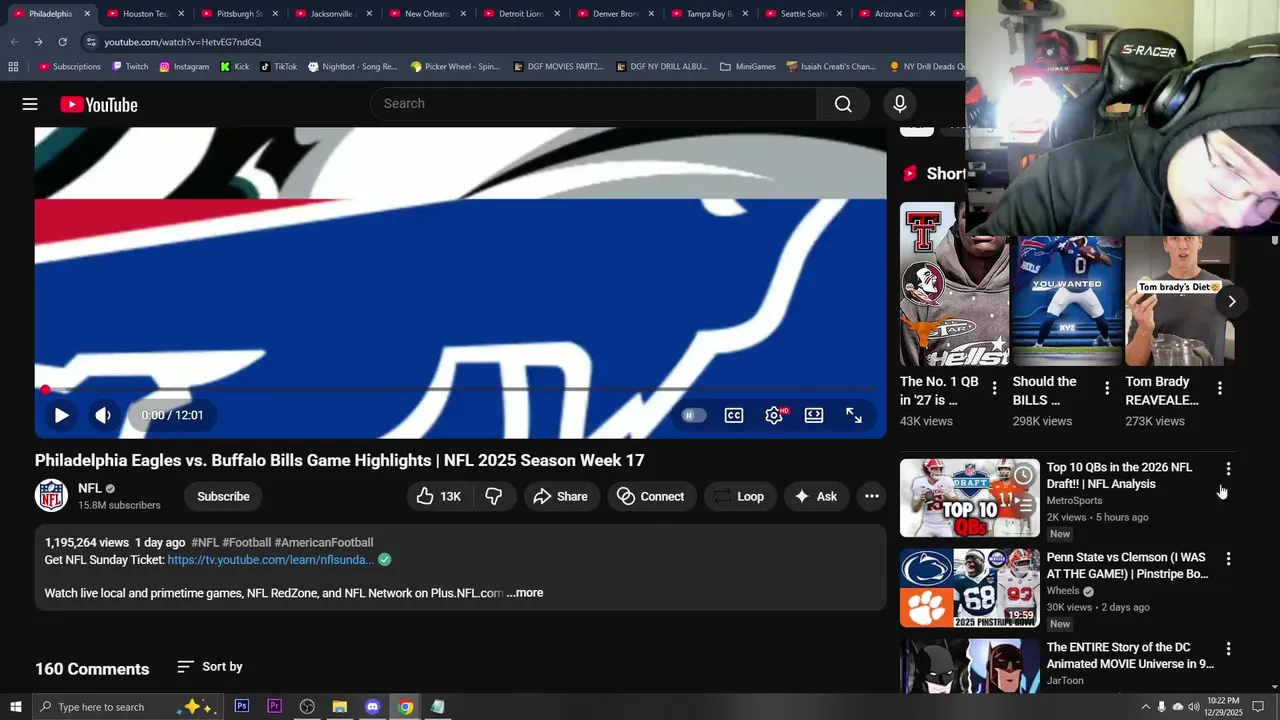
Task: Click the video progress bar
Action: [460, 390]
